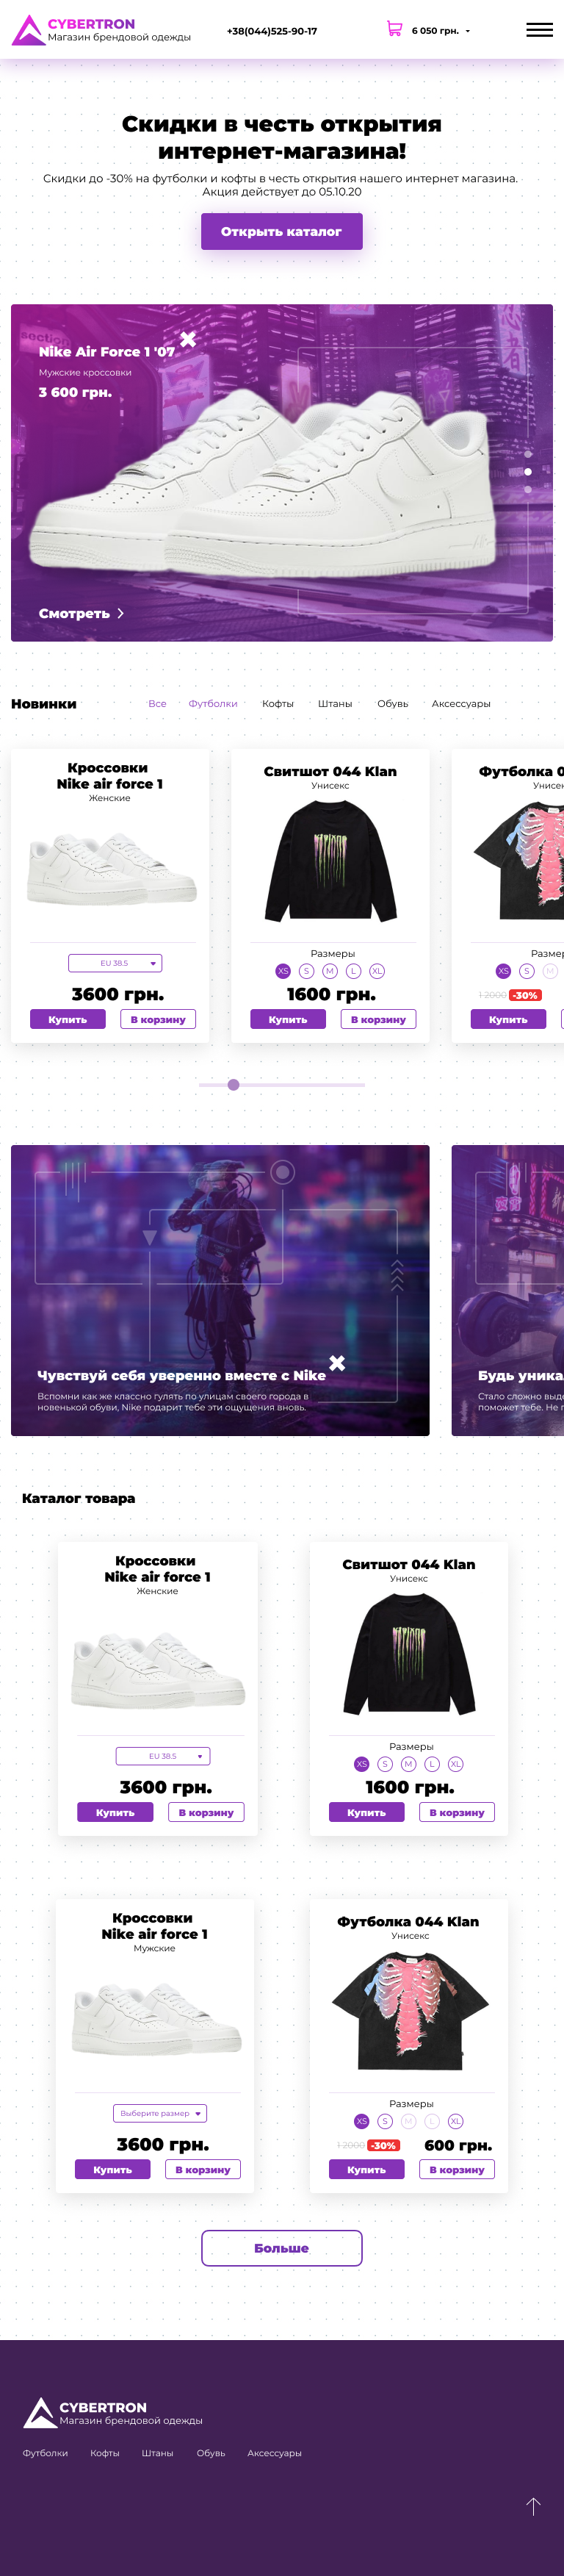Click the Каталог товара heading
This screenshot has height=2576, width=564.
click(x=78, y=1498)
